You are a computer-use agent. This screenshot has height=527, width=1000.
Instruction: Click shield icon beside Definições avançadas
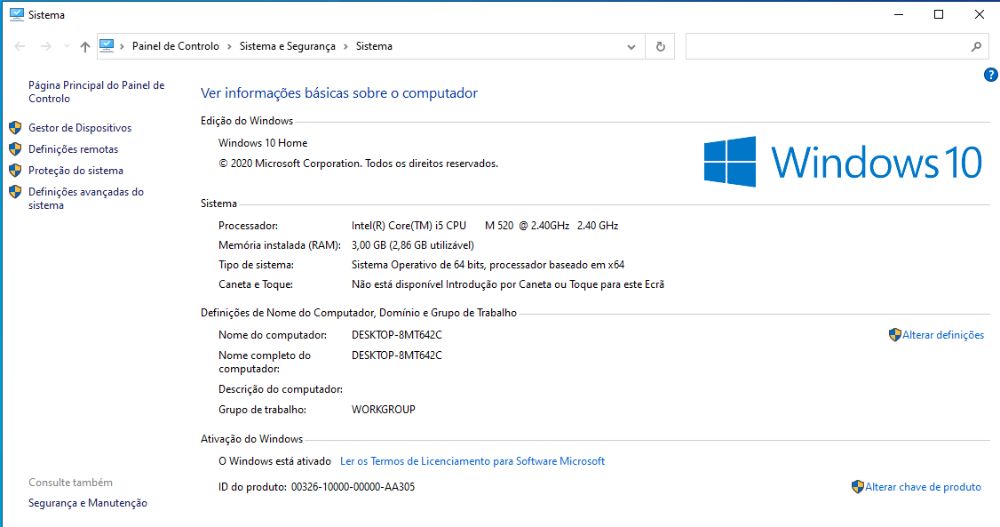[15, 191]
